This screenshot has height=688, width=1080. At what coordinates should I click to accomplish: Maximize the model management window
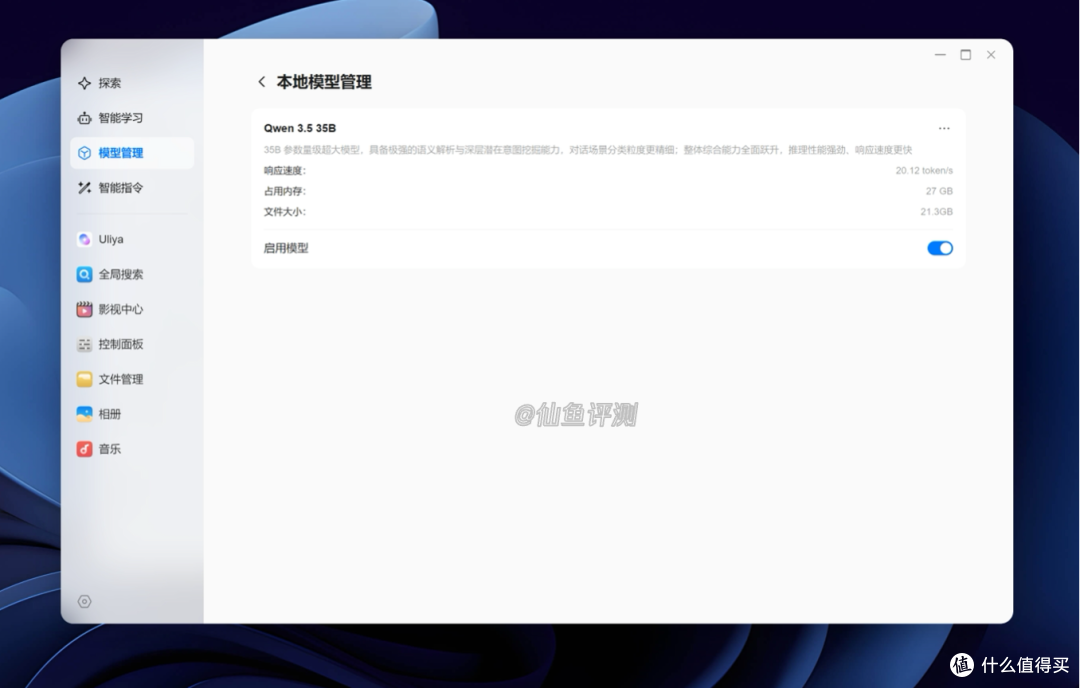pos(966,55)
